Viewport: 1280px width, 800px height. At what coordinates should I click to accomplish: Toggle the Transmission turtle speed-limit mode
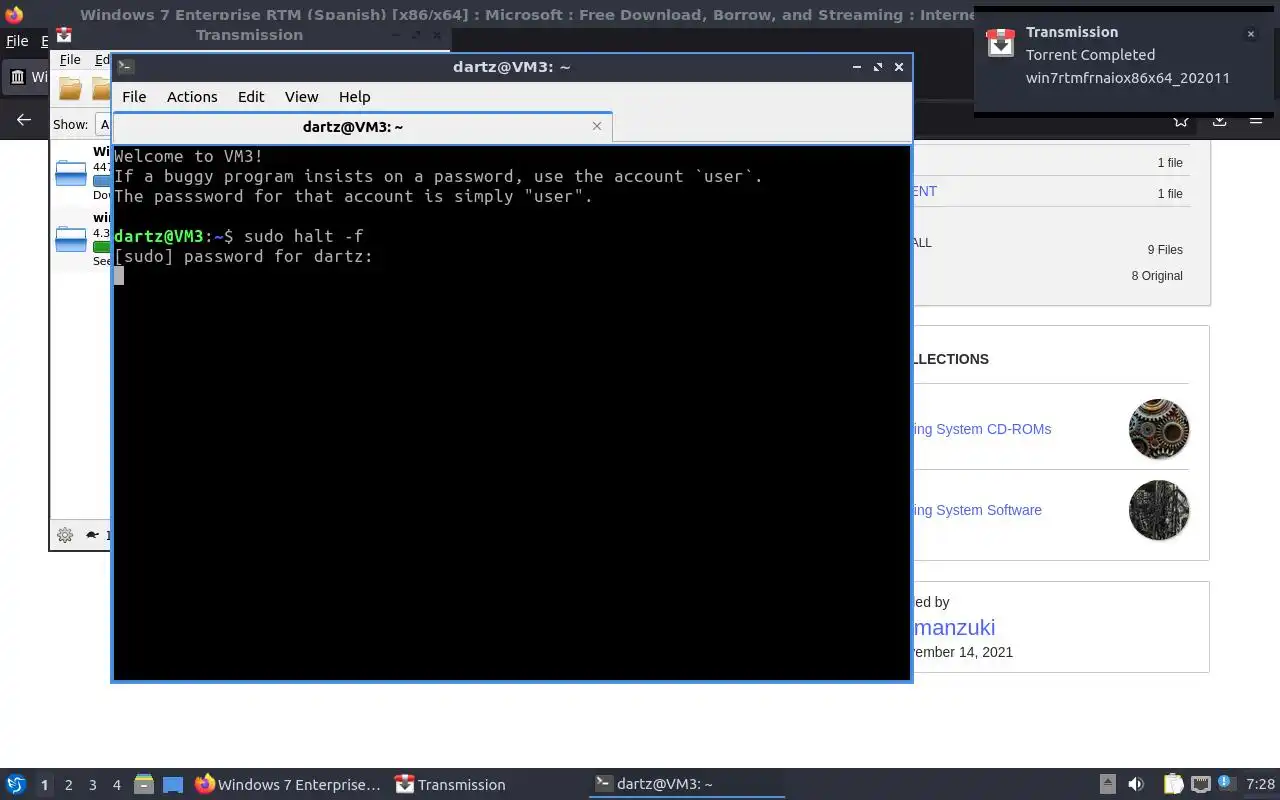click(93, 535)
